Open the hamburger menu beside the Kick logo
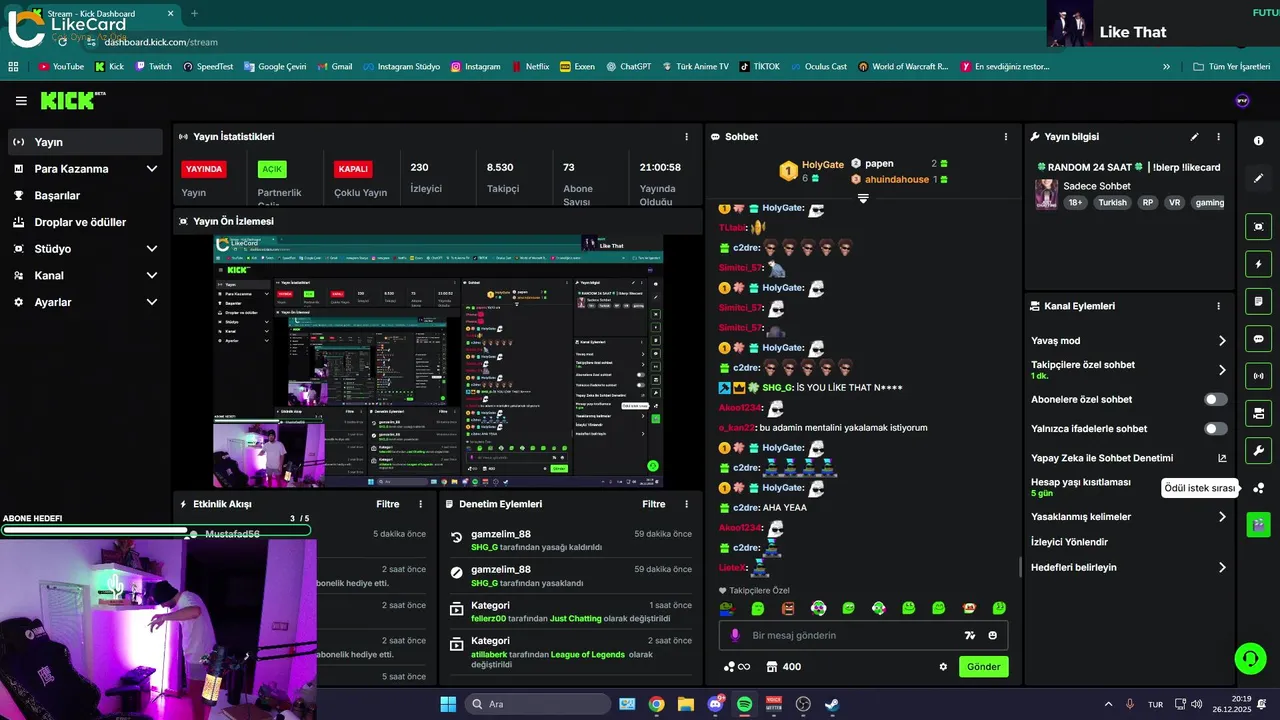The image size is (1280, 720). 21,101
